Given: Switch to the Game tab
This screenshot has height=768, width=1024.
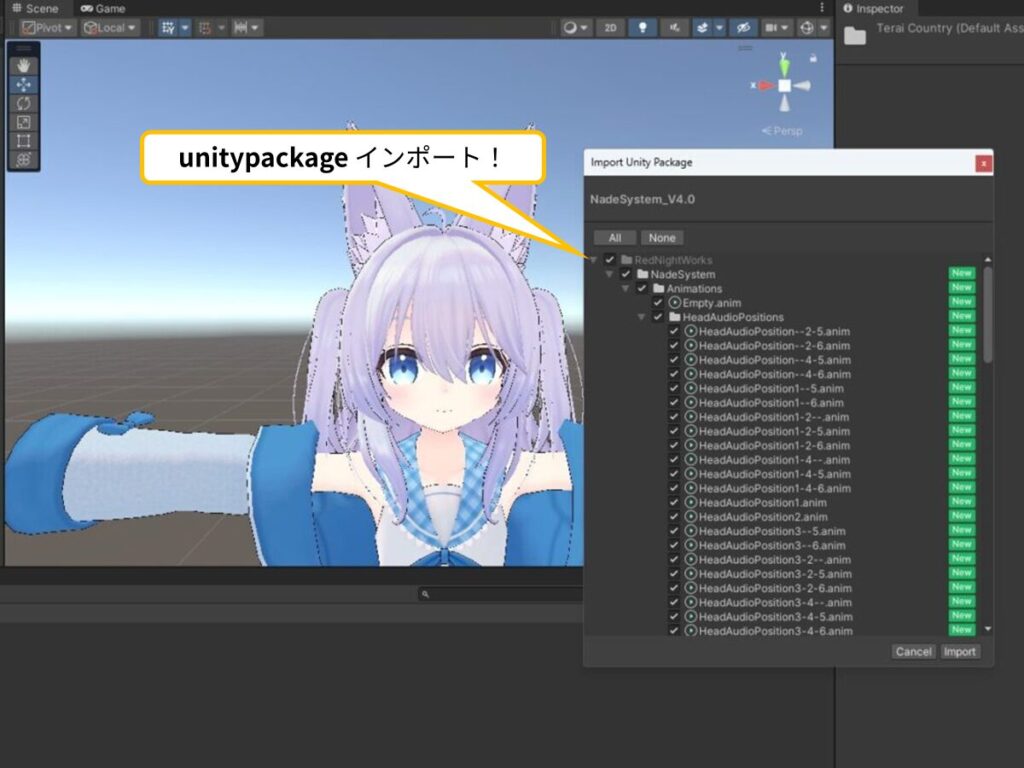Looking at the screenshot, I should click(103, 8).
